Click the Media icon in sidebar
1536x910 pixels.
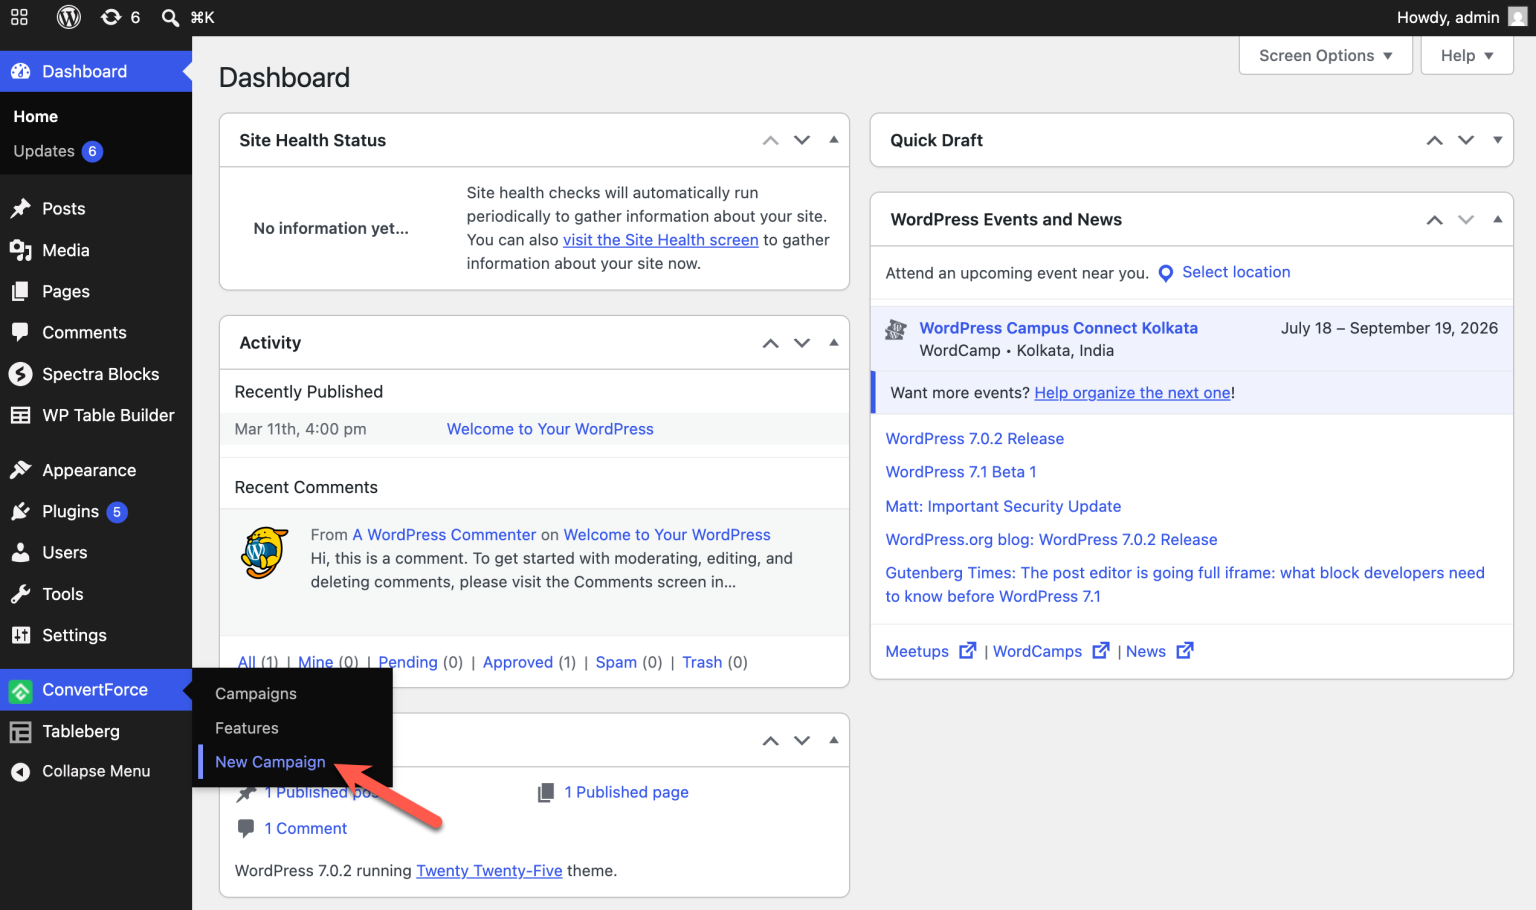pos(20,250)
